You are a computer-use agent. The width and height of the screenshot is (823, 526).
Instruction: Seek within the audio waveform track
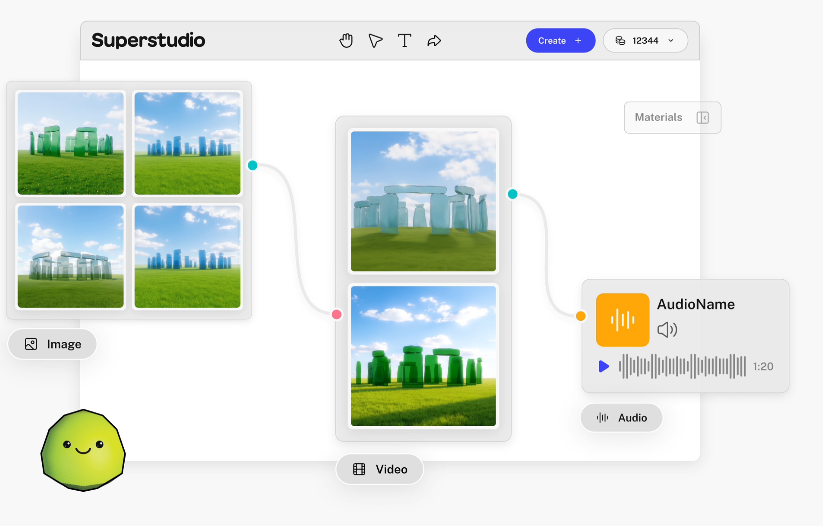point(682,366)
